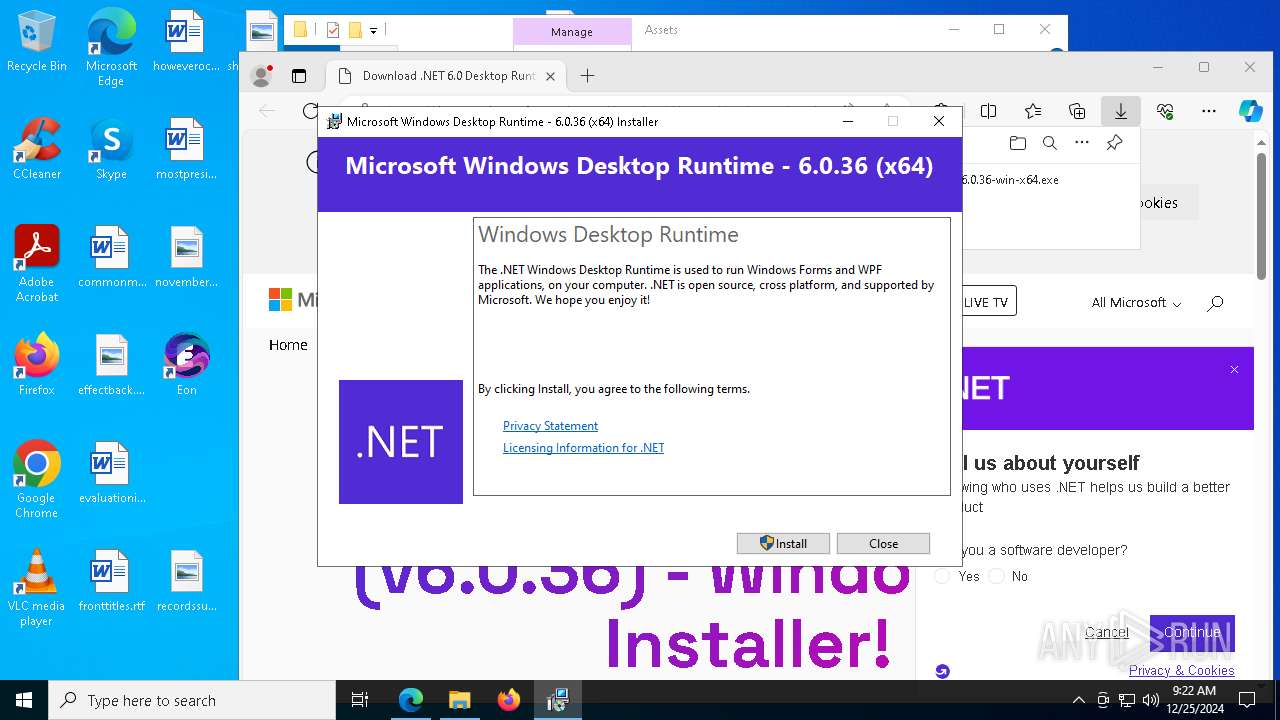Click the 6.0.36-win-x64.exe download entry
The width and height of the screenshot is (1280, 720).
1010,180
